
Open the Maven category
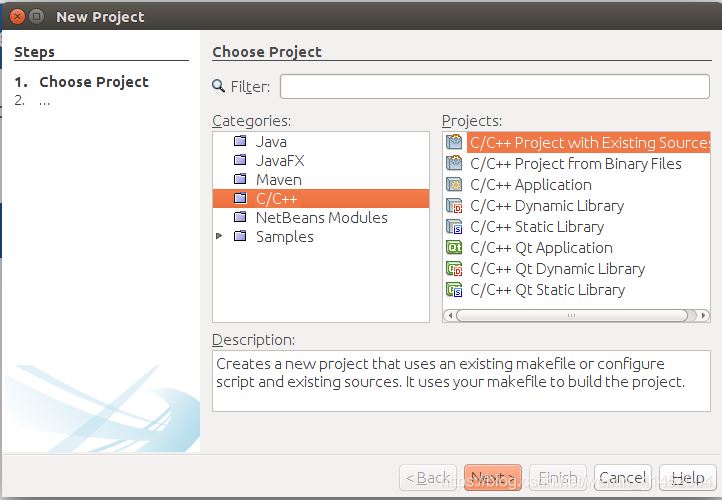278,180
